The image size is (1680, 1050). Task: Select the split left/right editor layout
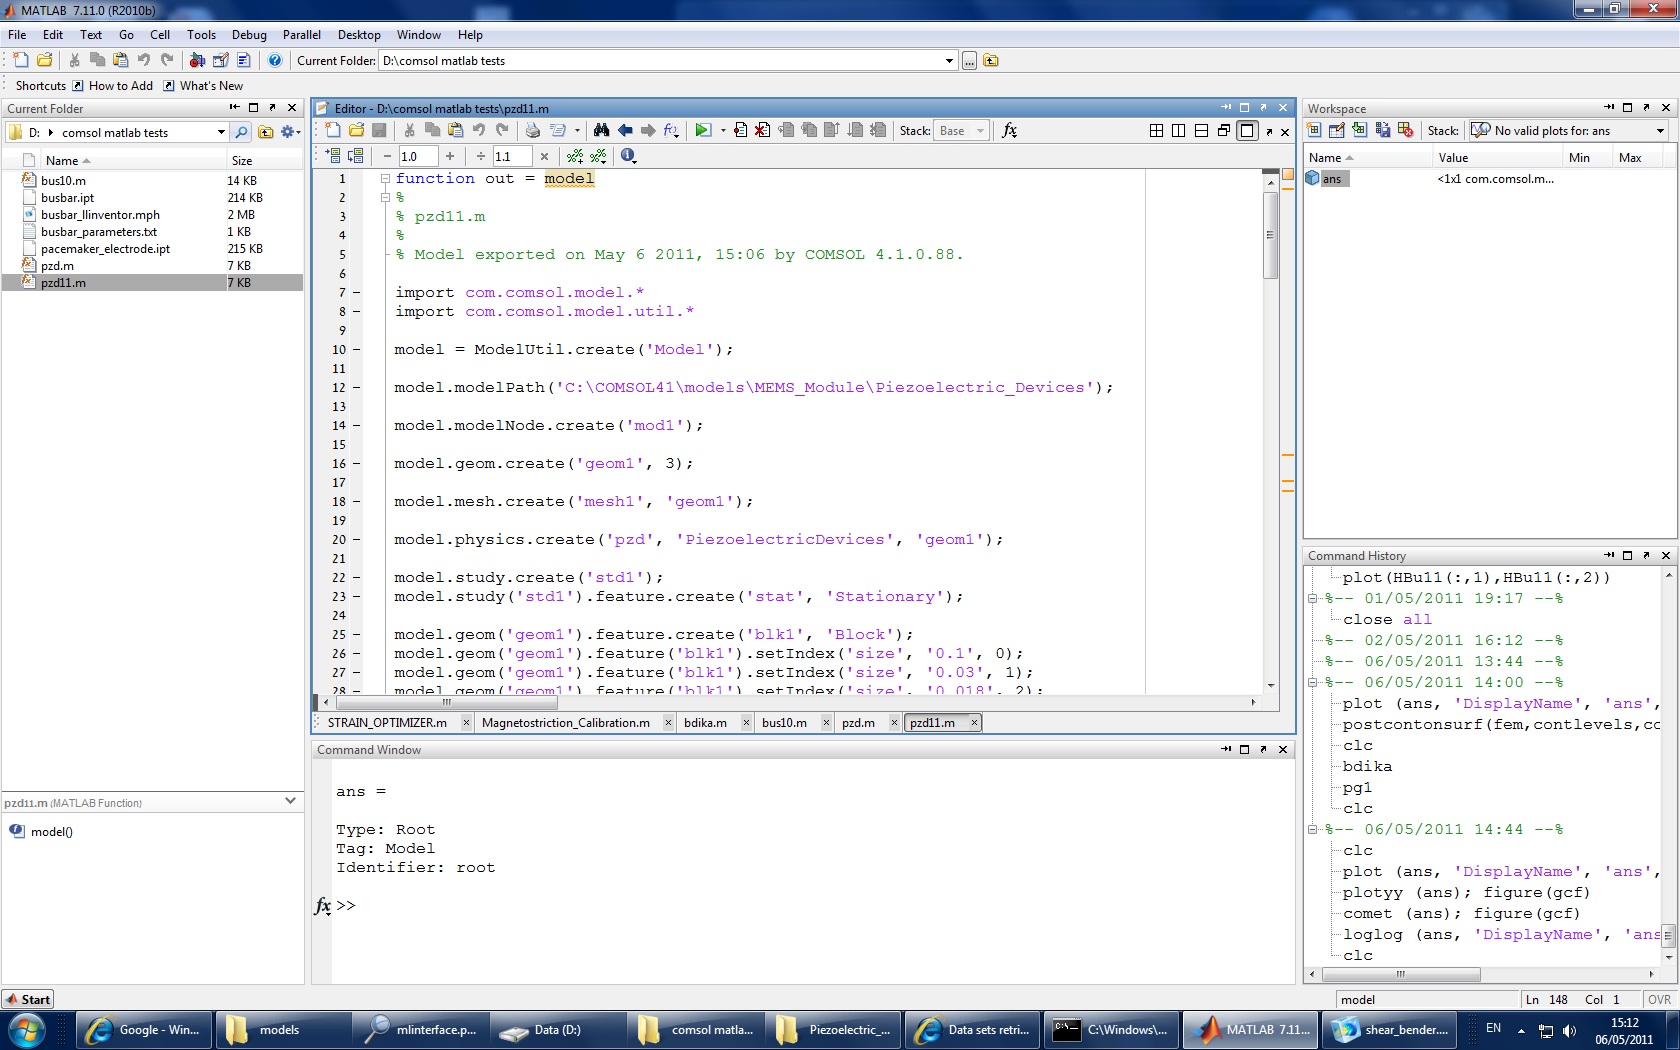pyautogui.click(x=1178, y=131)
